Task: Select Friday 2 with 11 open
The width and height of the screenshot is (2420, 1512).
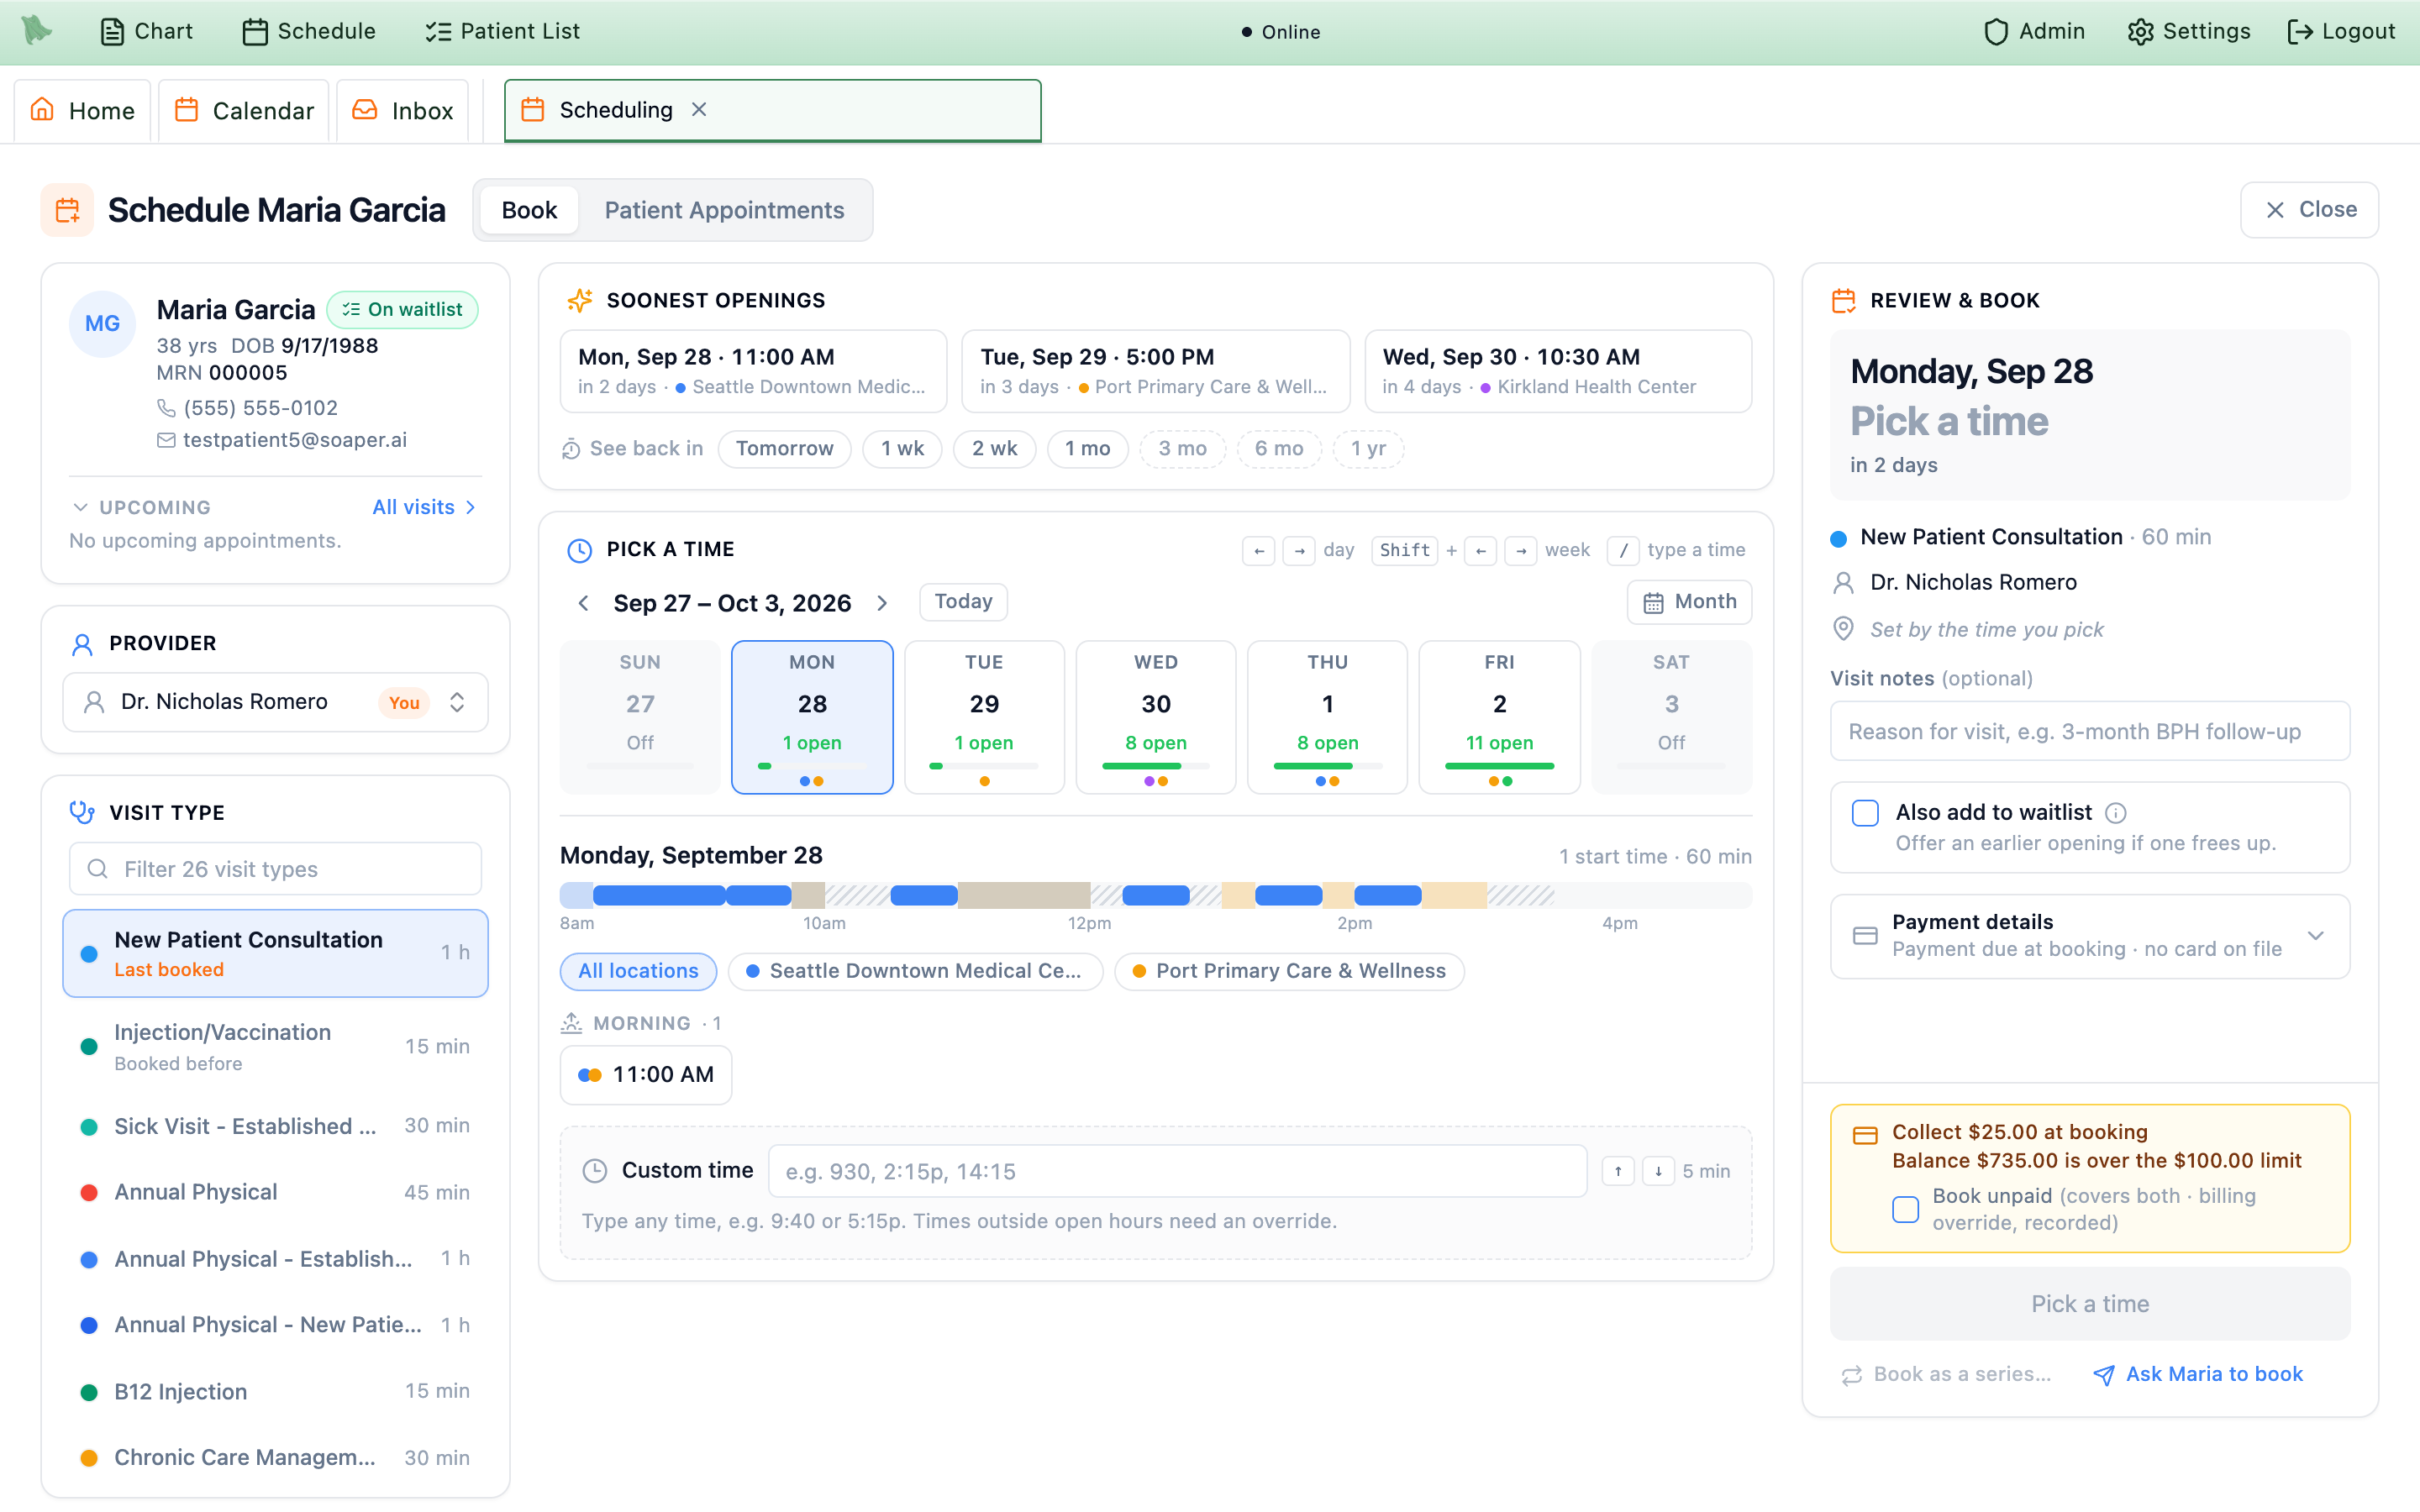Action: point(1499,717)
